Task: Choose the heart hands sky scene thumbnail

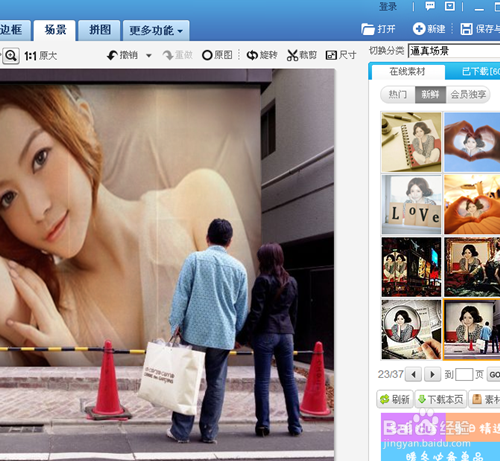Action: click(x=472, y=142)
